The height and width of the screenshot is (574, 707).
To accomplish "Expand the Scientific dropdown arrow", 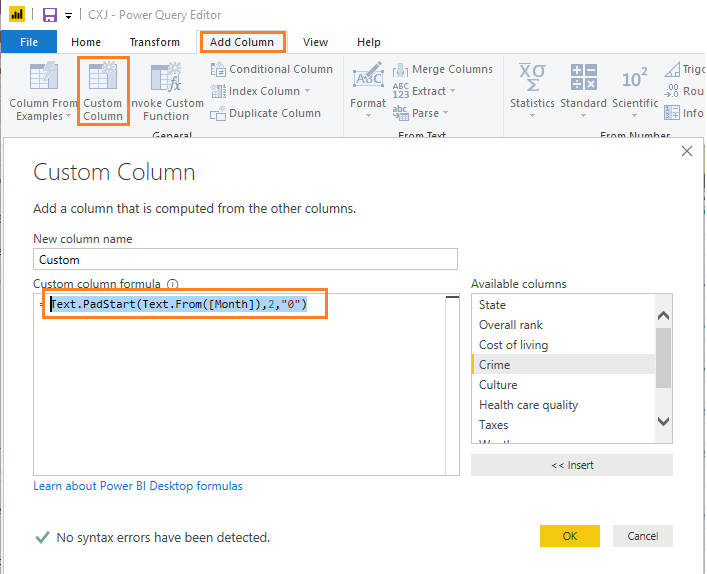I will [634, 116].
